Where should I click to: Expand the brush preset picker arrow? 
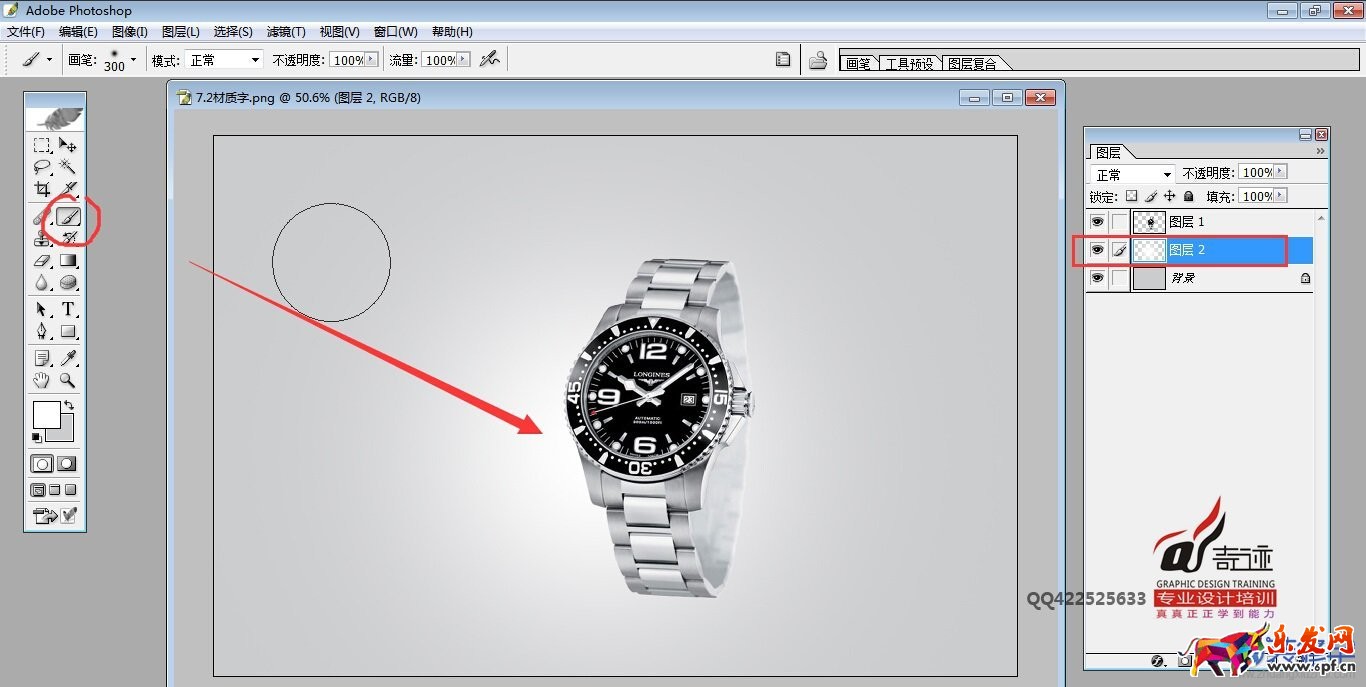[133, 60]
